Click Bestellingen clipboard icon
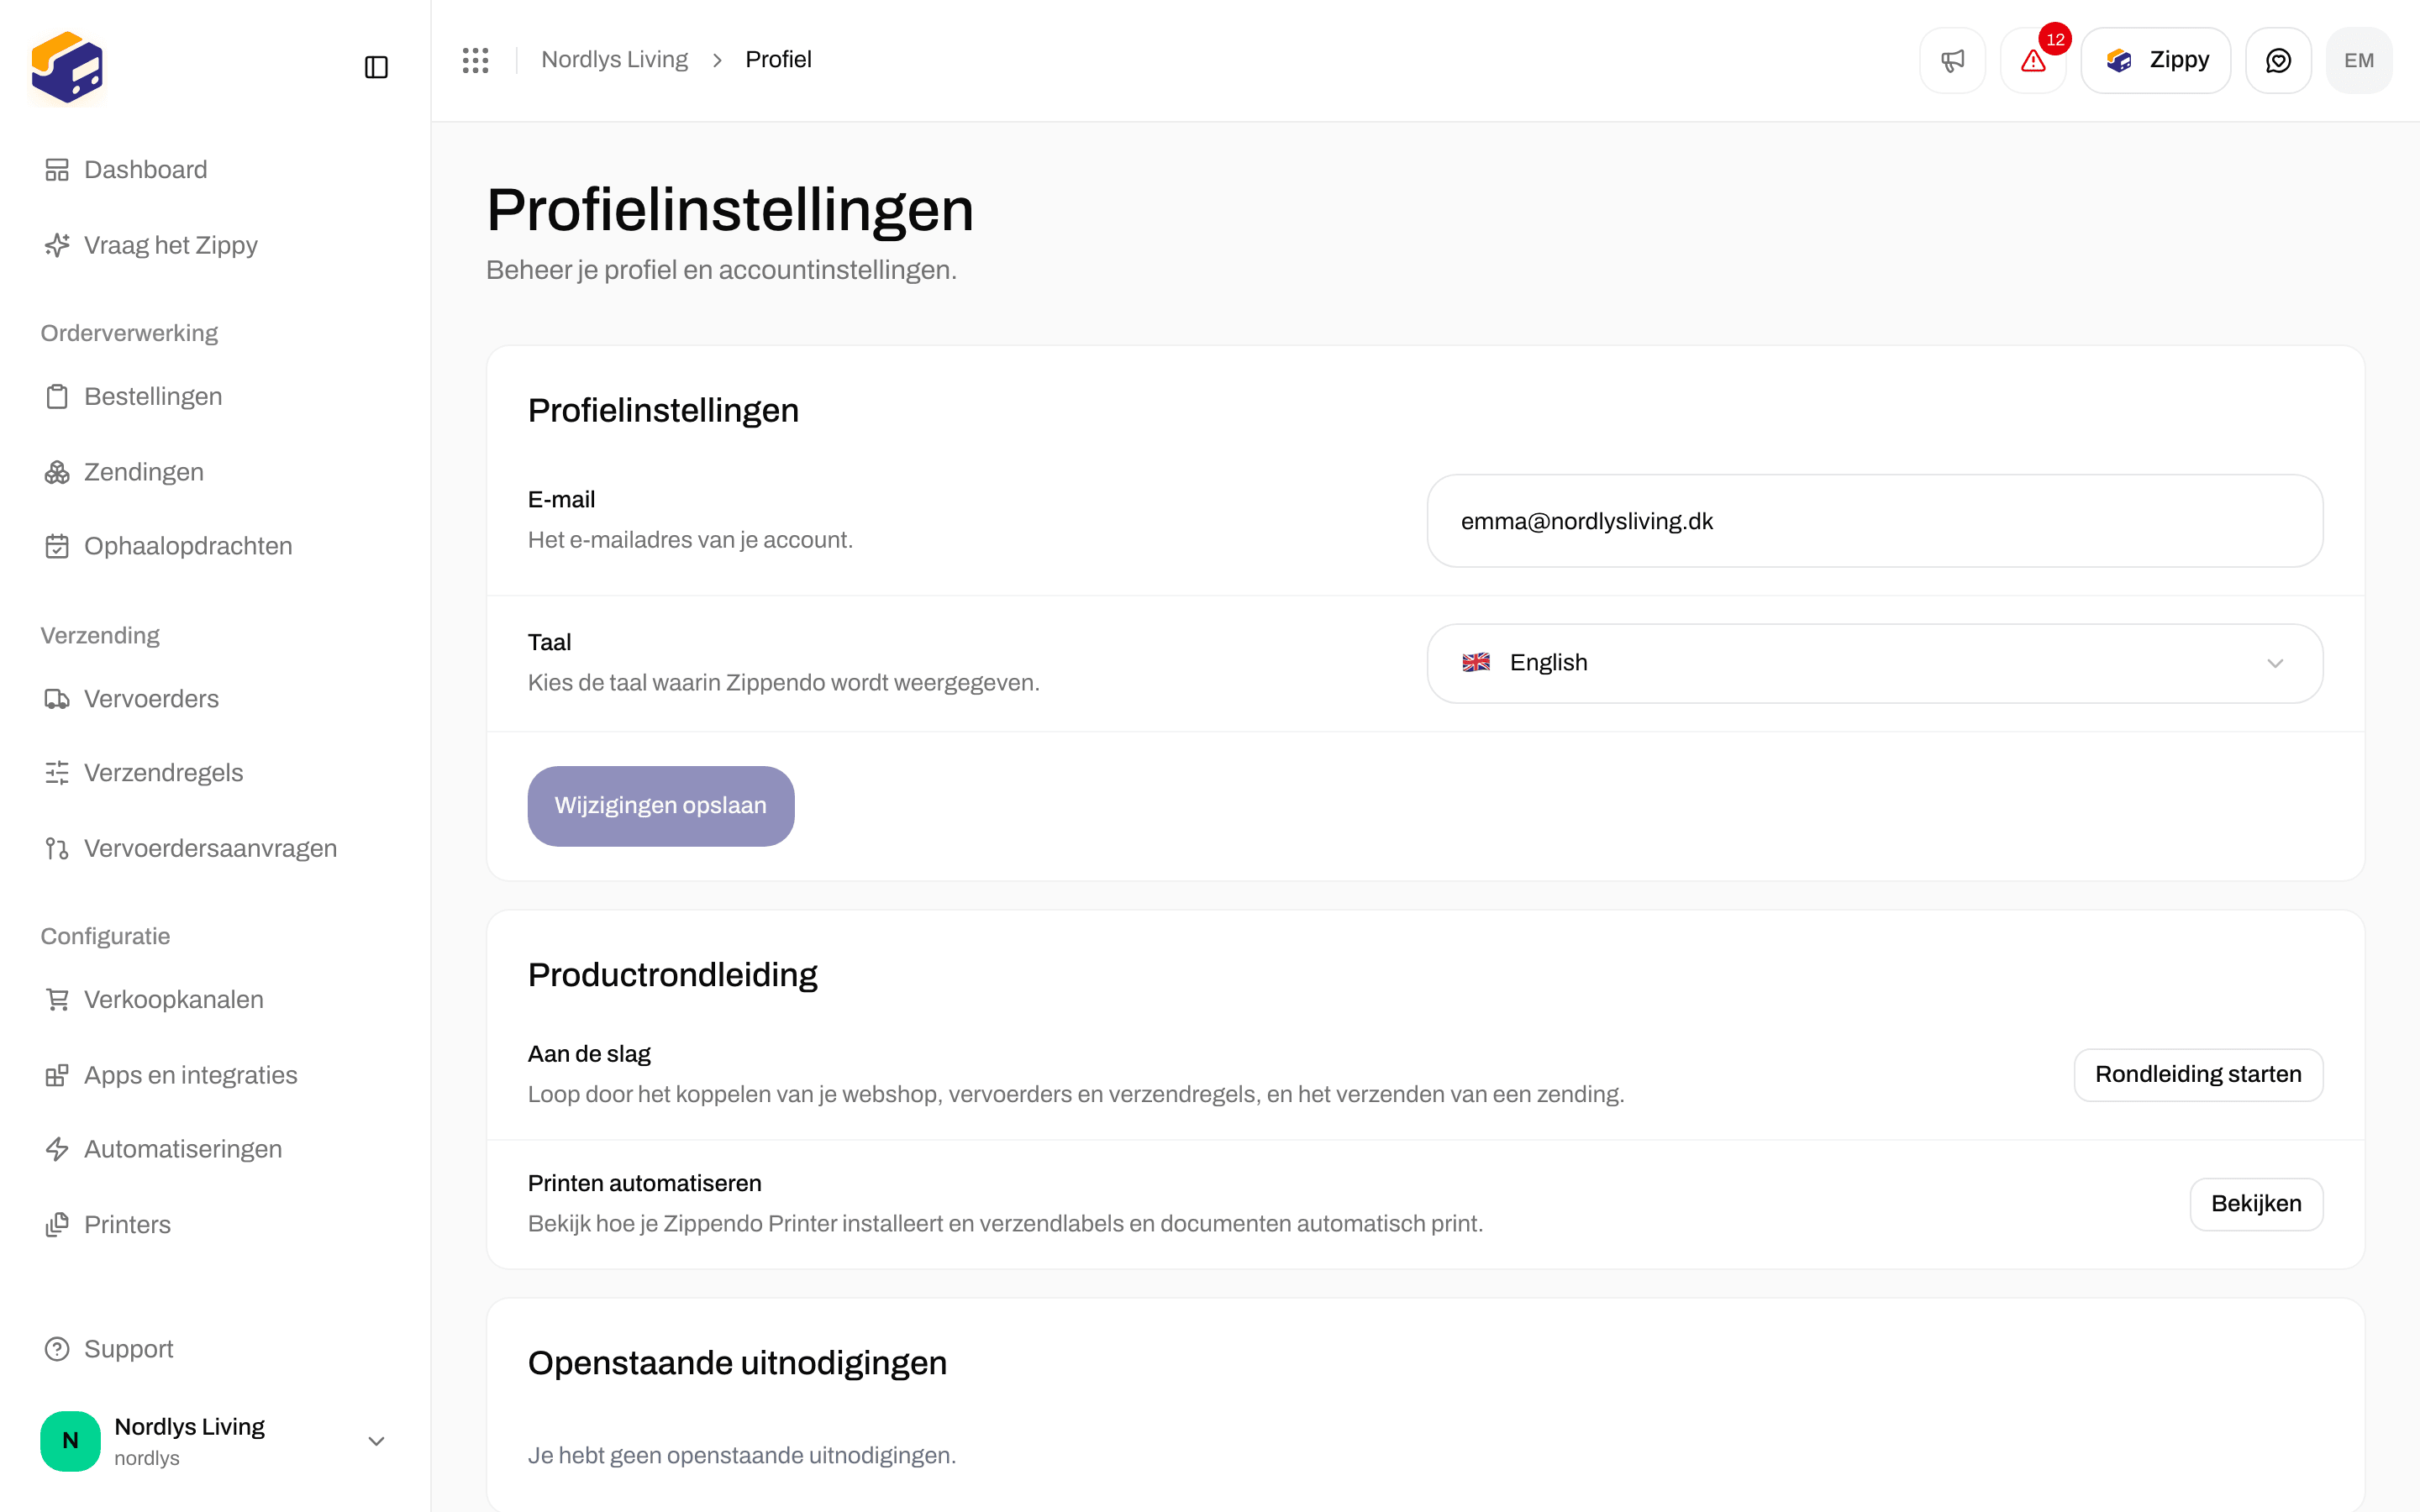2420x1512 pixels. pyautogui.click(x=57, y=397)
